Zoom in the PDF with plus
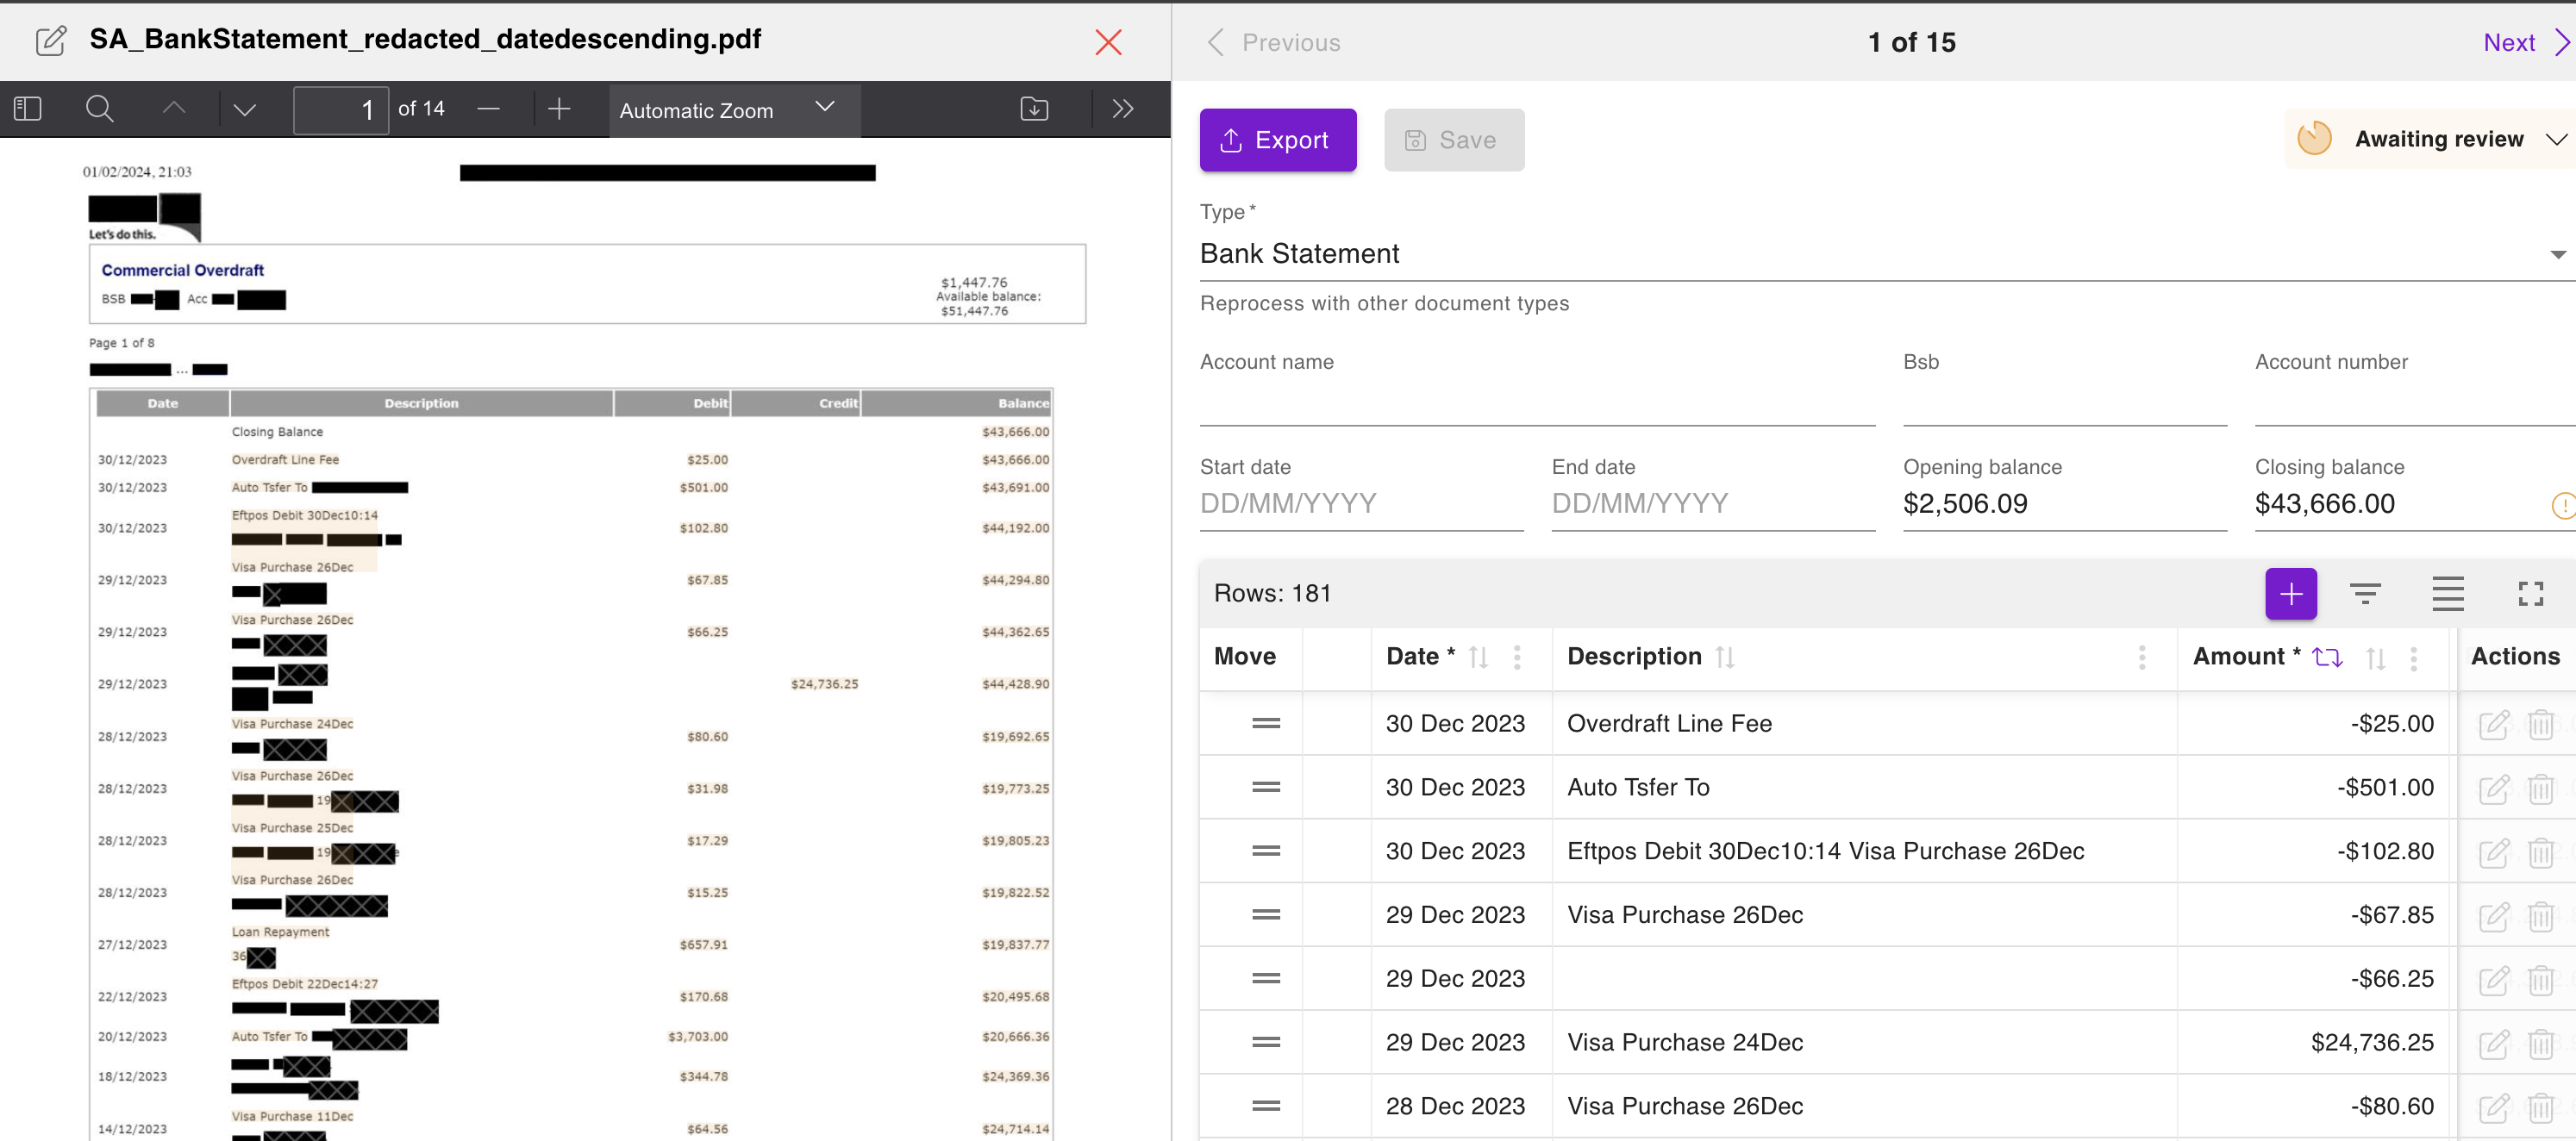This screenshot has width=2576, height=1141. [x=559, y=109]
